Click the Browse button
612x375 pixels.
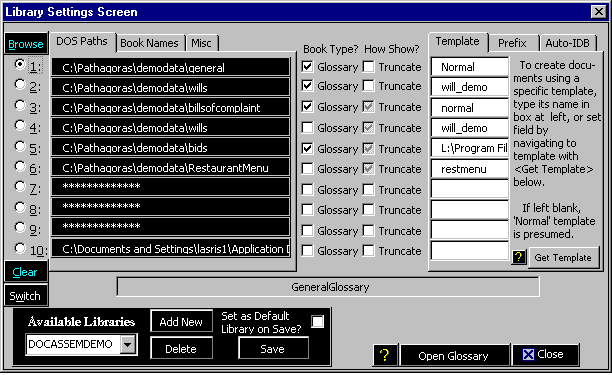click(26, 44)
